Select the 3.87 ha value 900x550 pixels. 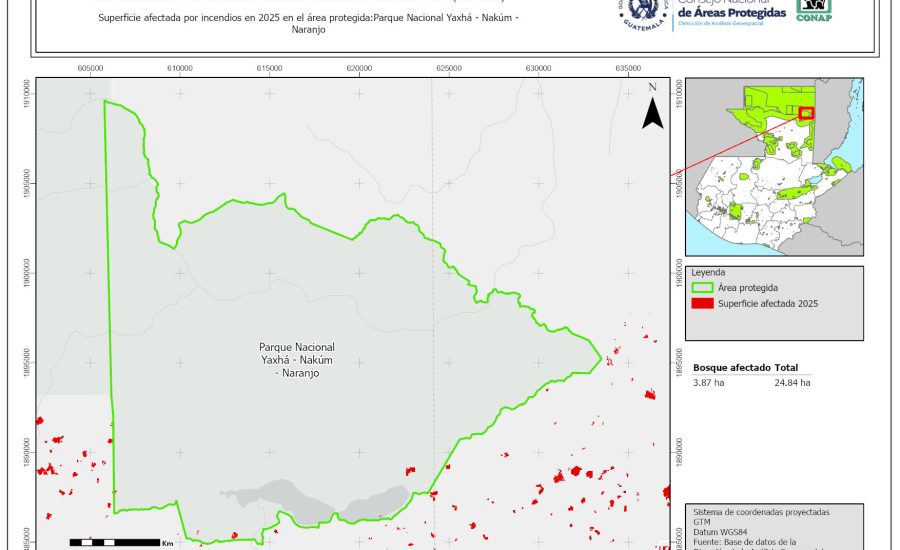click(709, 383)
